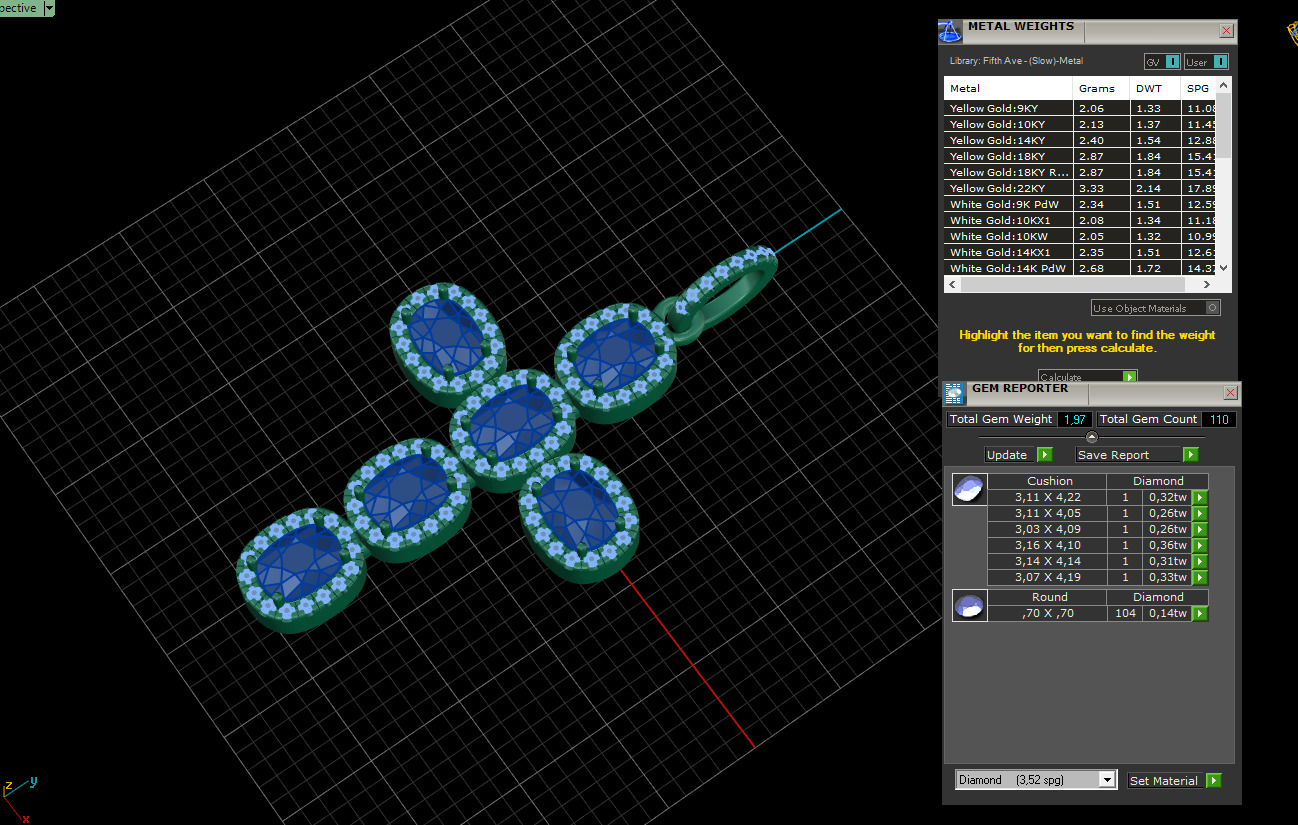Viewport: 1298px width, 825px height.
Task: Select the White Gold:10KW row
Action: pos(1081,236)
